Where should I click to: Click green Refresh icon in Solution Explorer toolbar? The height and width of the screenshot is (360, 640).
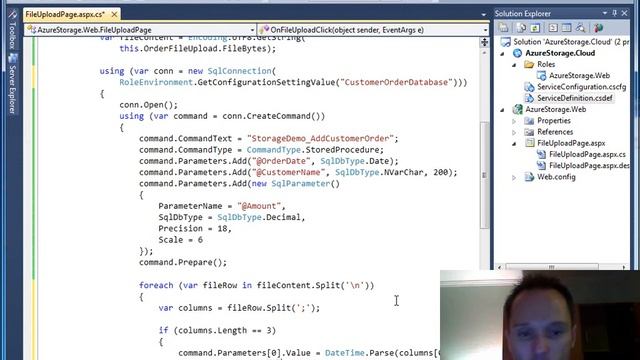click(x=535, y=28)
